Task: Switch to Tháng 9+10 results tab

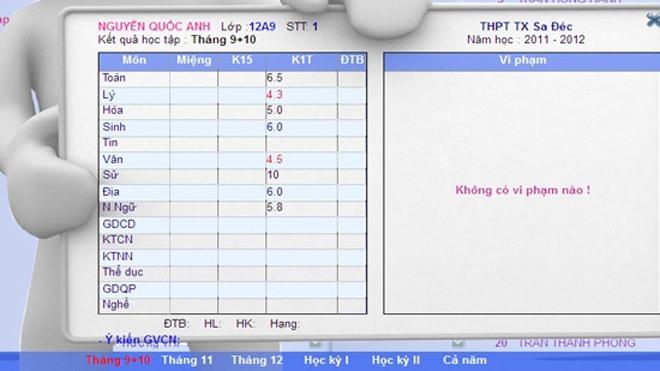Action: pyautogui.click(x=118, y=360)
